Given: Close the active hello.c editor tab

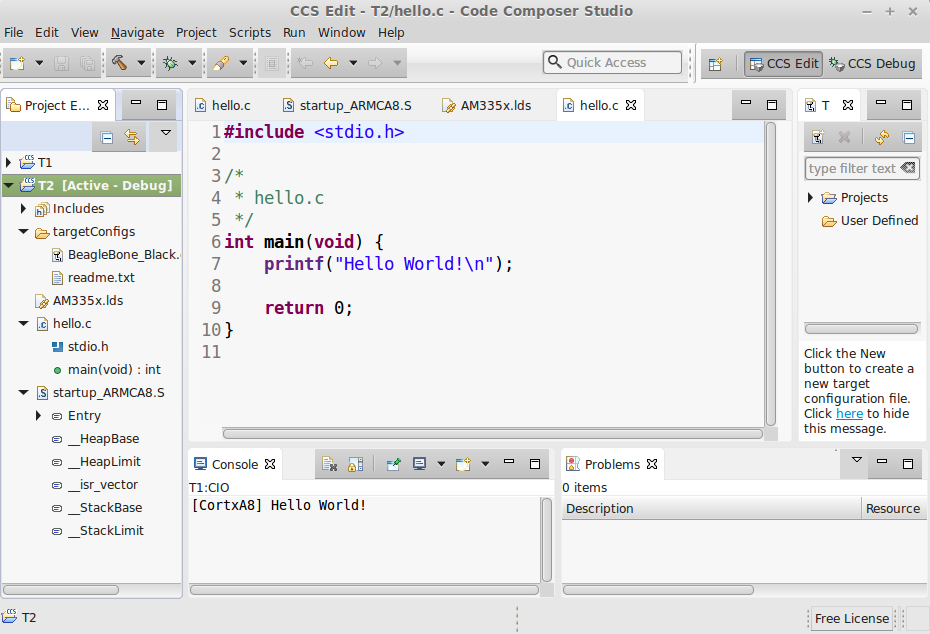Looking at the screenshot, I should [631, 105].
